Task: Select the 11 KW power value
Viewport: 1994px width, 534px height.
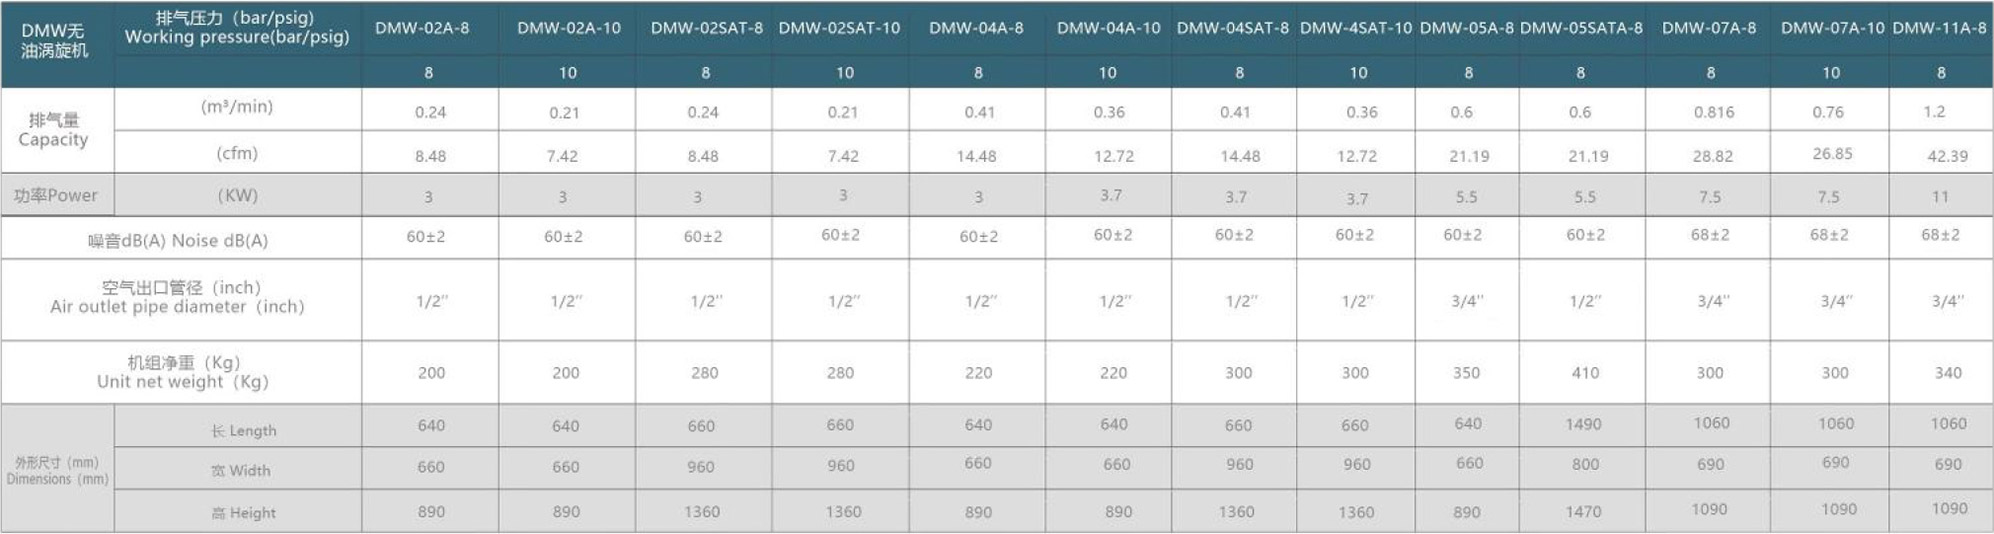Action: [1940, 196]
